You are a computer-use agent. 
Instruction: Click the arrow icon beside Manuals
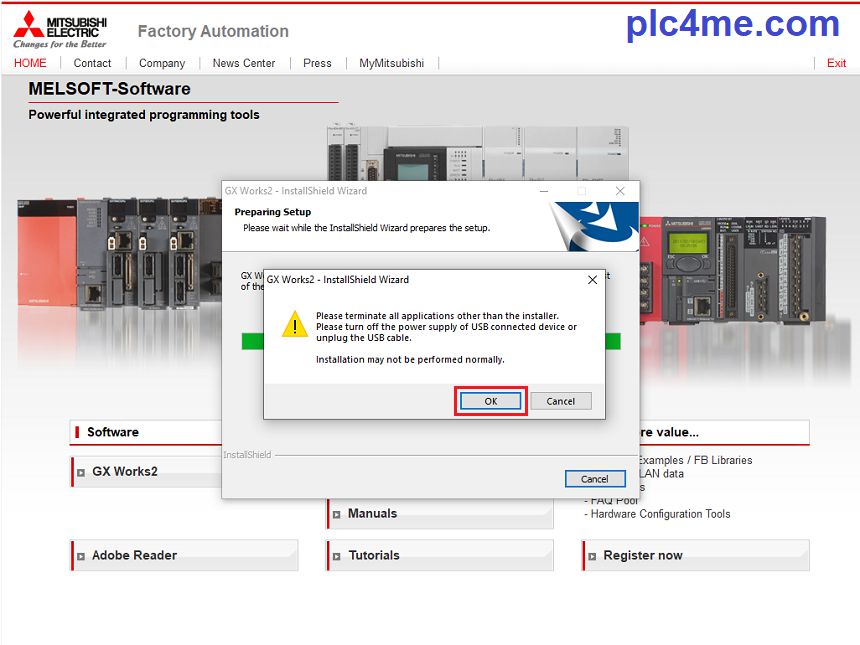pyautogui.click(x=336, y=514)
